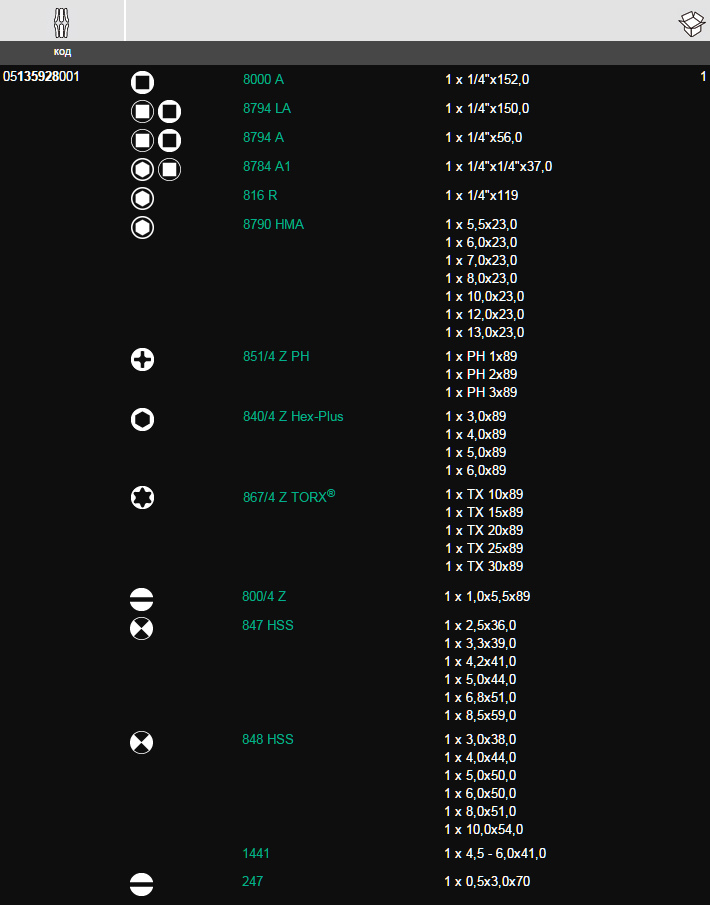The image size is (710, 905).
Task: Click the slotted icon beside 800/4 Z
Action: pyautogui.click(x=141, y=600)
